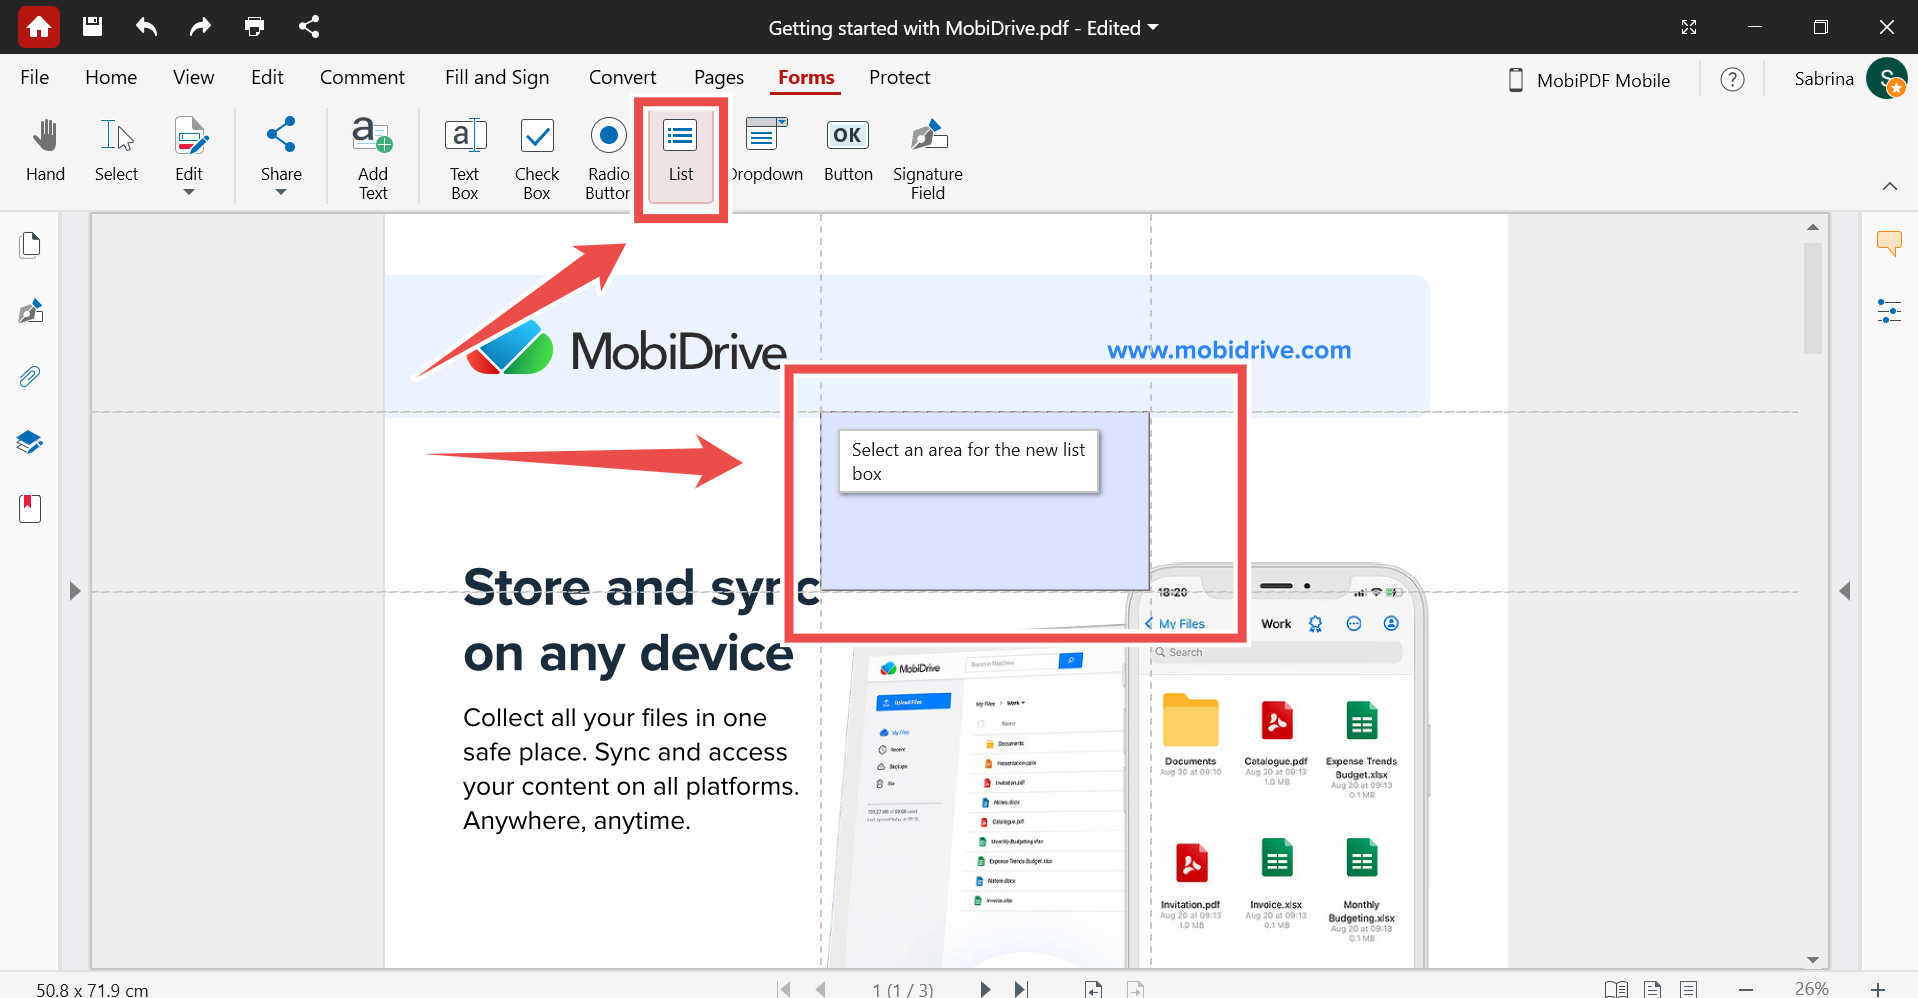Open the layers panel in sidebar
Viewport: 1918px width, 998px height.
coord(30,442)
